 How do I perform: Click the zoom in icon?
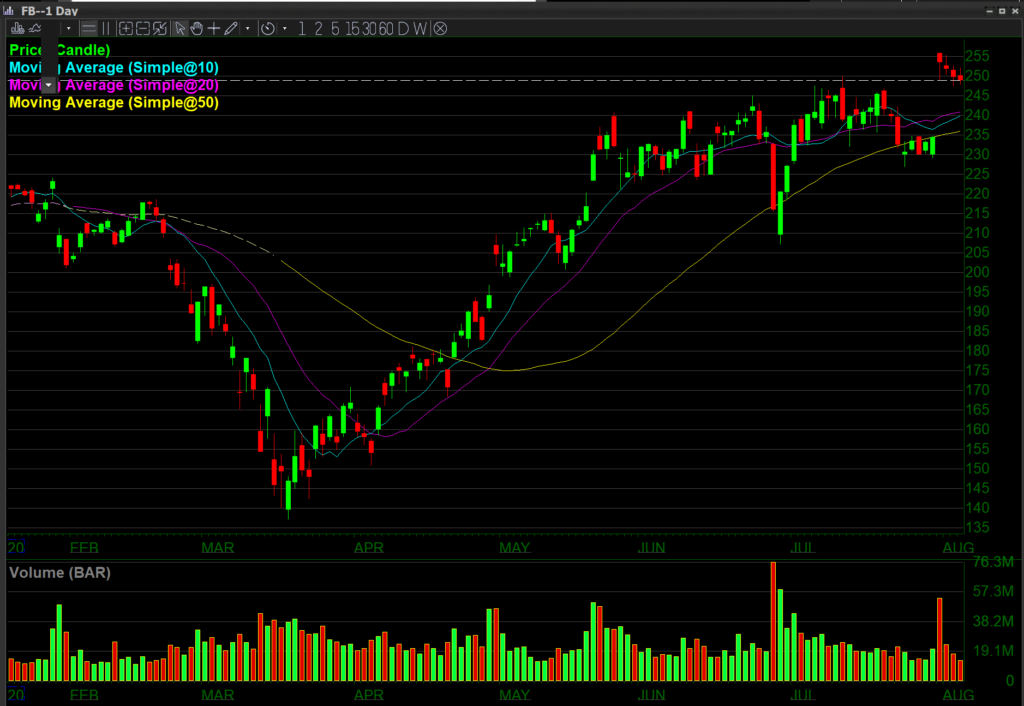click(x=125, y=28)
